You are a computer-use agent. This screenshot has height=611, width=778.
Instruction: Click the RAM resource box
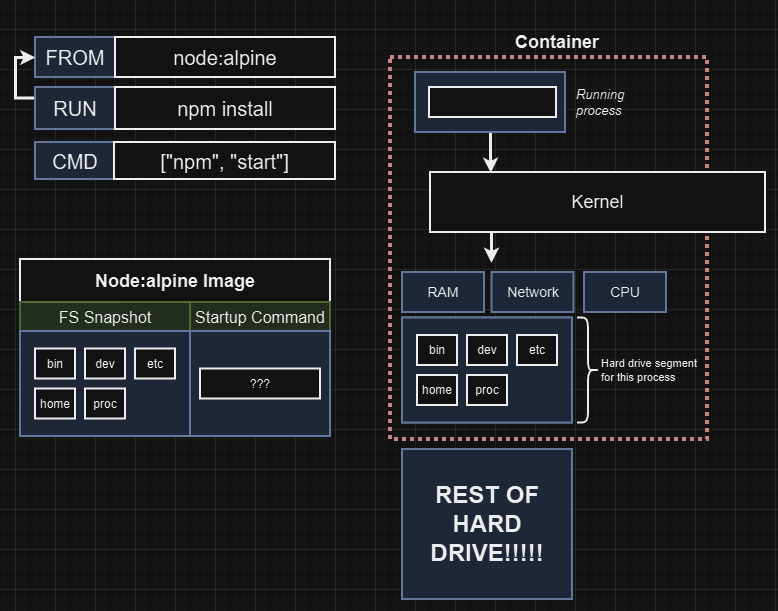pyautogui.click(x=443, y=292)
